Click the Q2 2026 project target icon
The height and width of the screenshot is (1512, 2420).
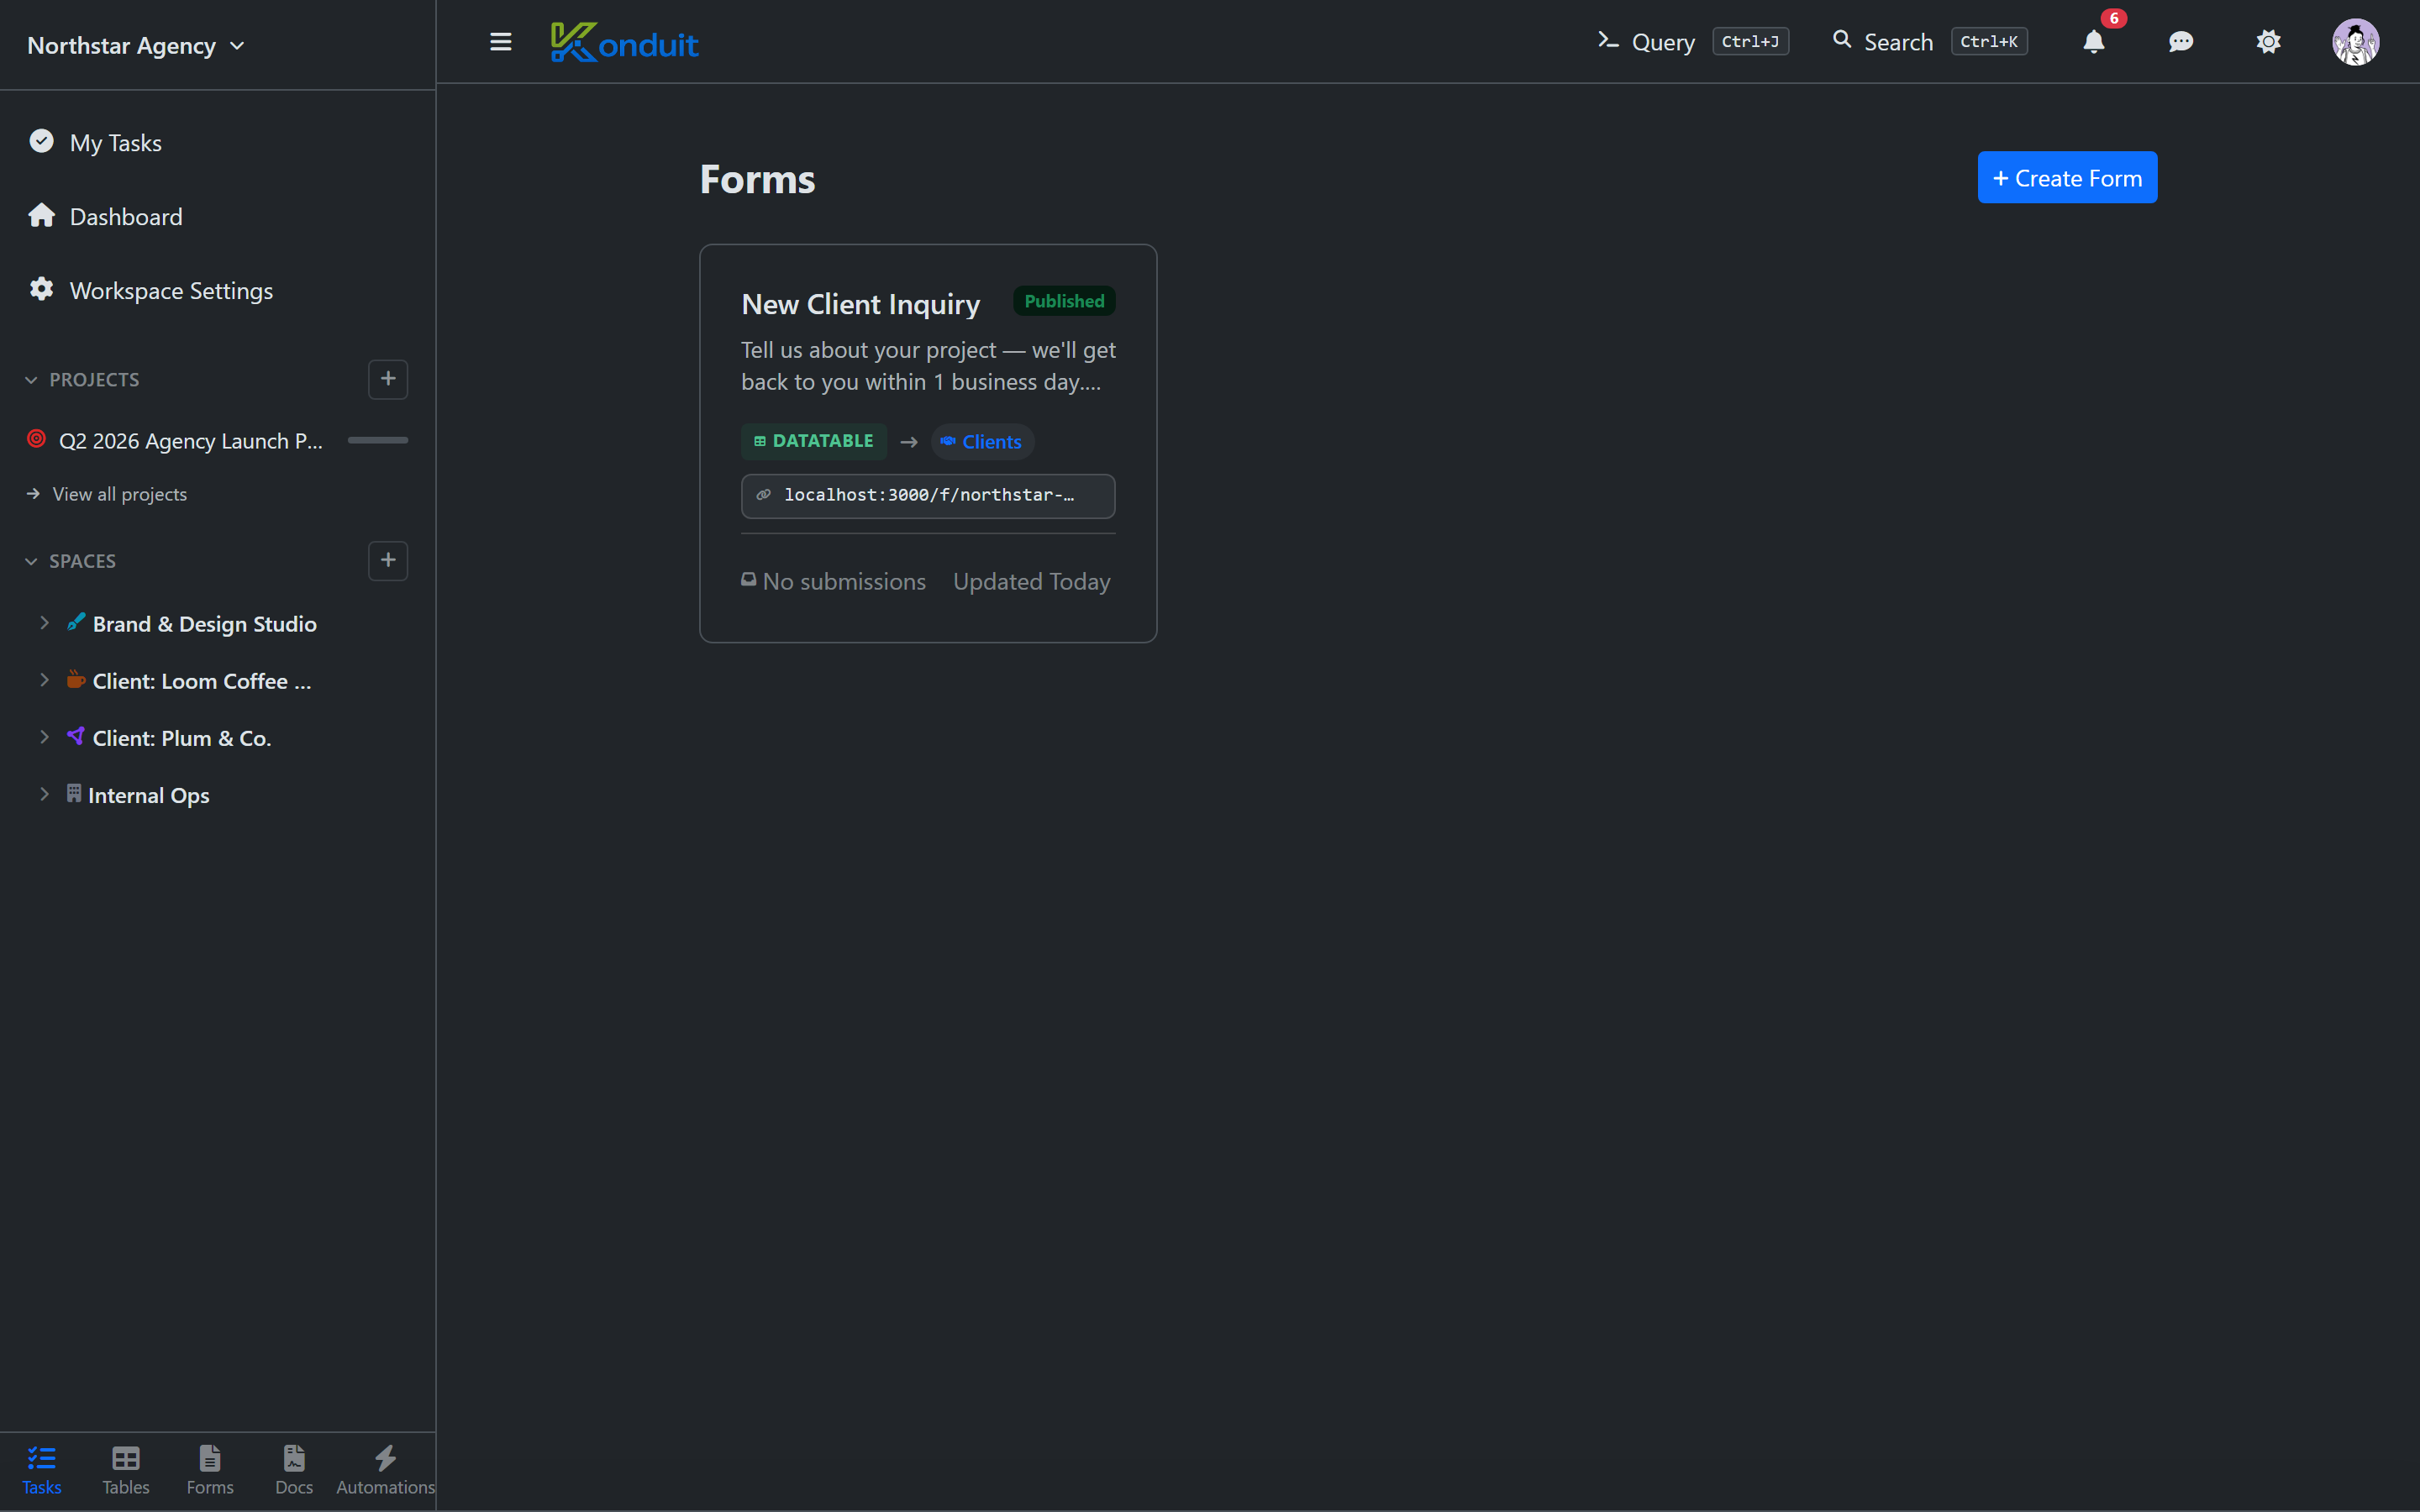click(37, 439)
